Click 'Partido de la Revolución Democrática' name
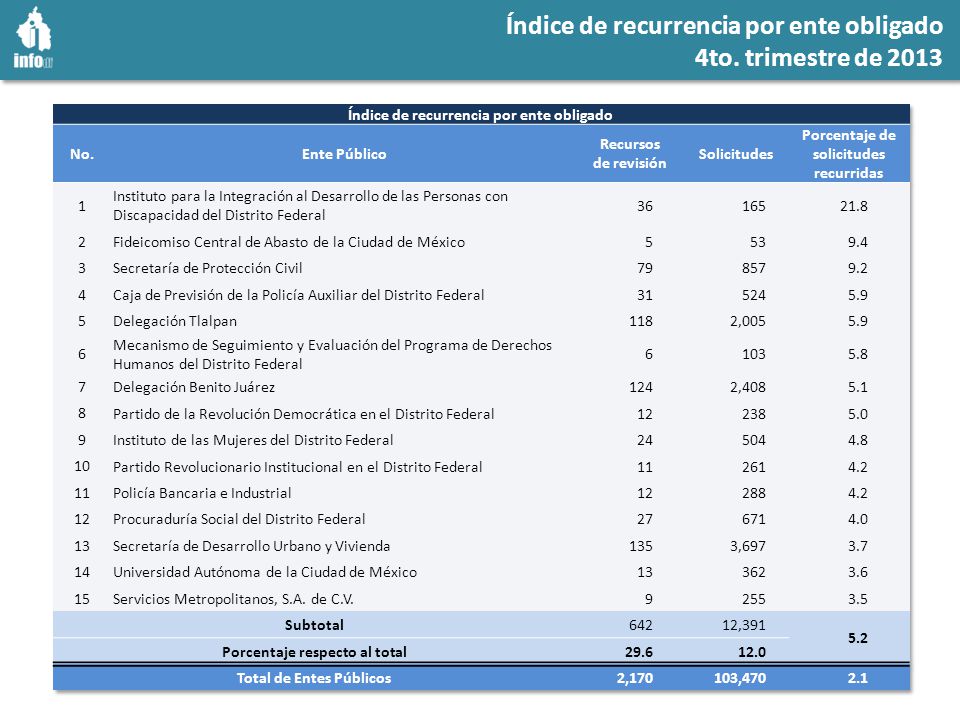 [x=304, y=414]
